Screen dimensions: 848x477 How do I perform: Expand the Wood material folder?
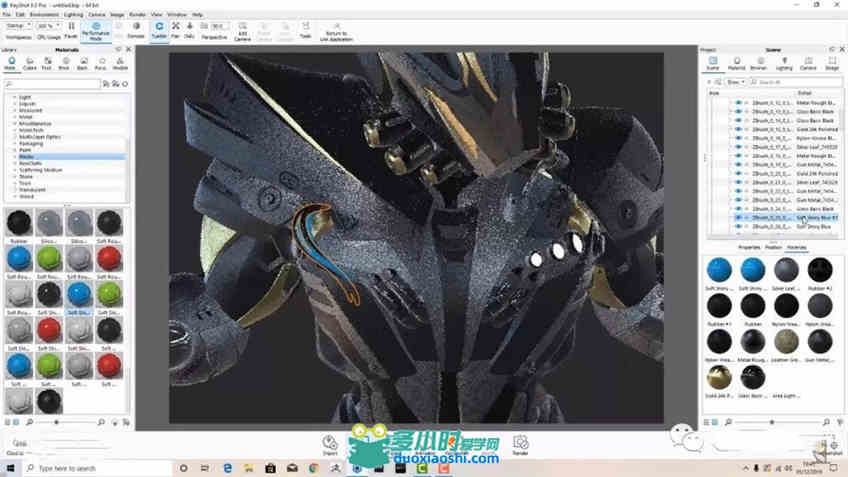coord(15,197)
